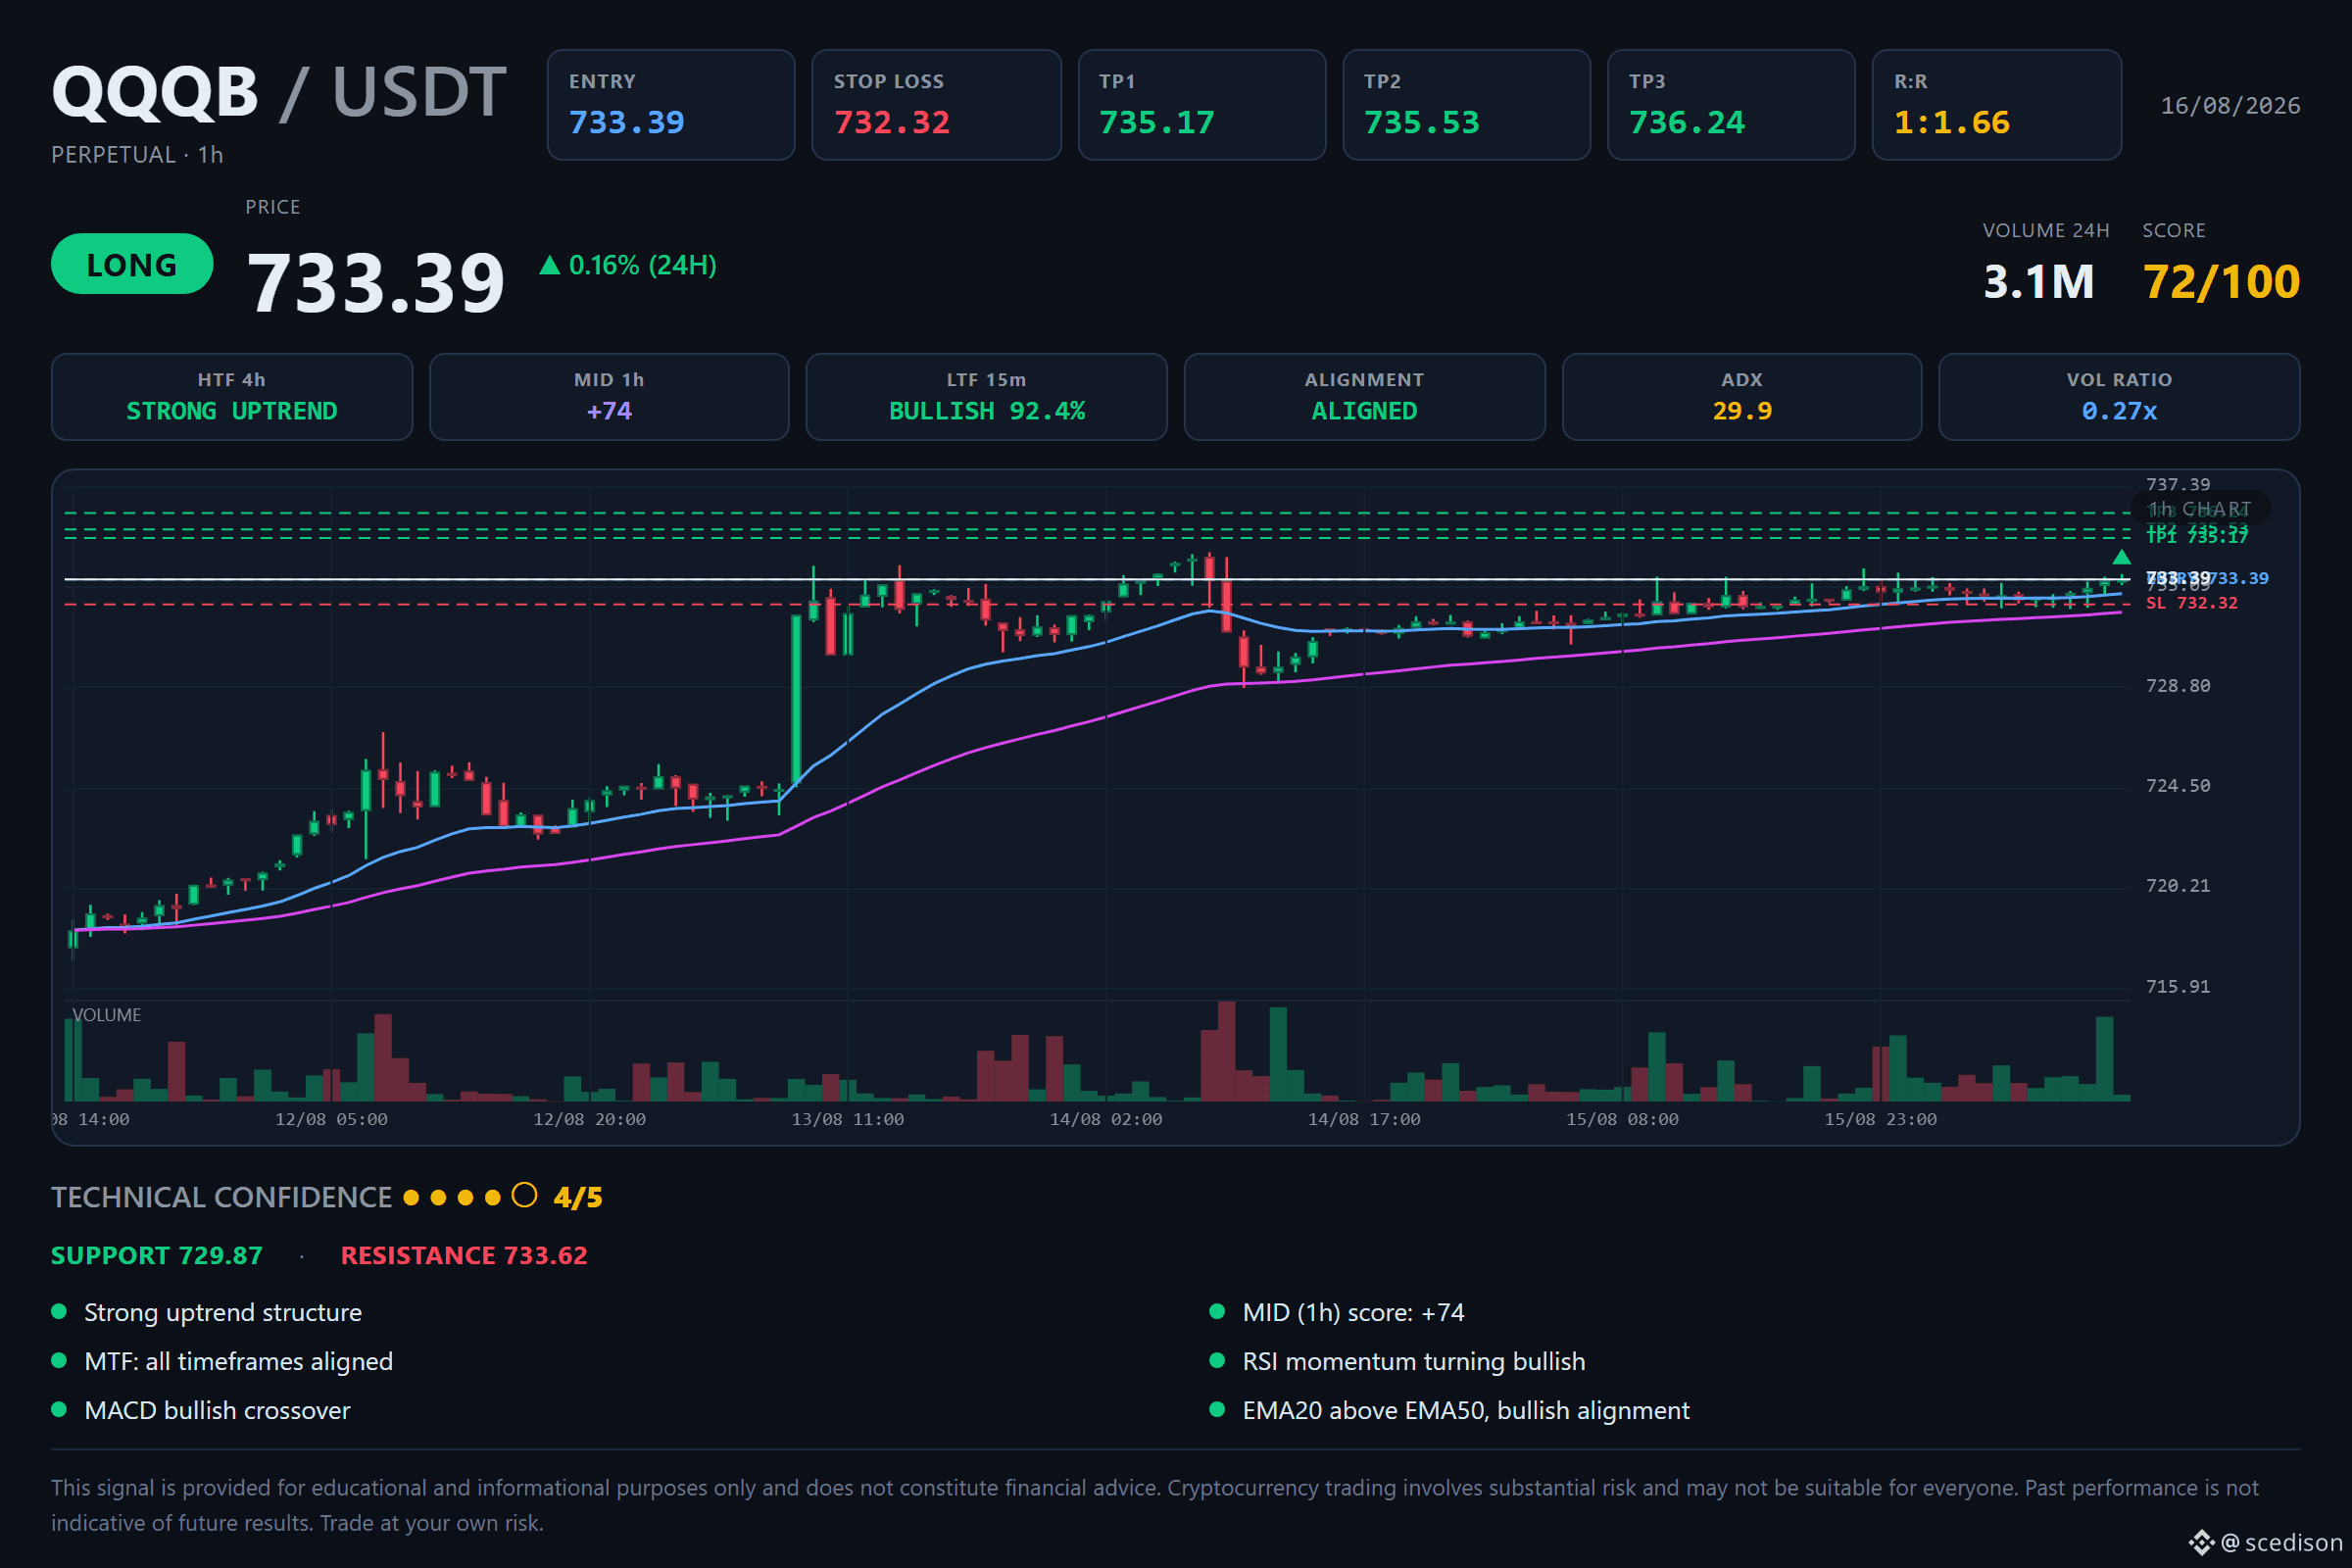Click the tallest red volume bar near 14/08 02:00

click(x=1226, y=1051)
